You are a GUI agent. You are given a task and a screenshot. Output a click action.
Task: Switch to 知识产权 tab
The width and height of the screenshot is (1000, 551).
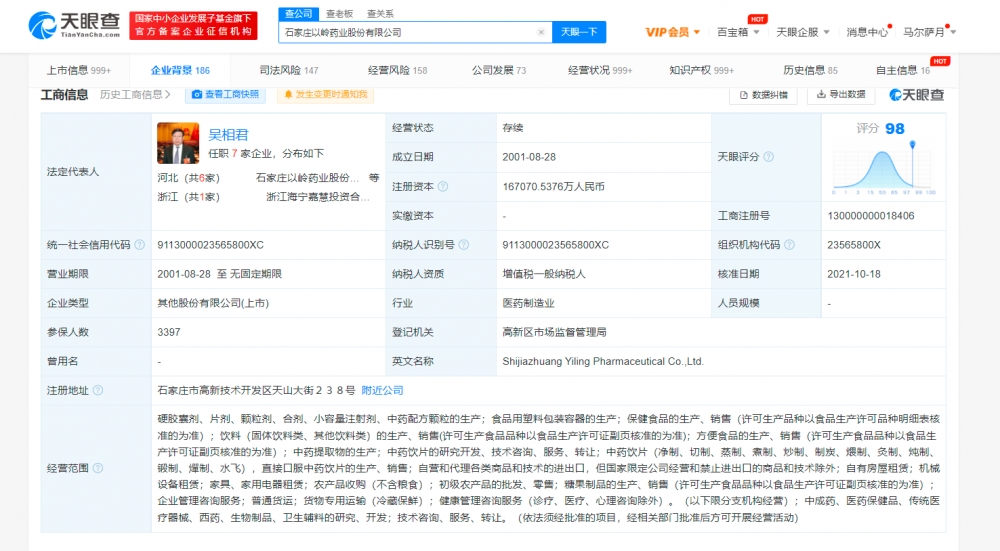point(702,70)
